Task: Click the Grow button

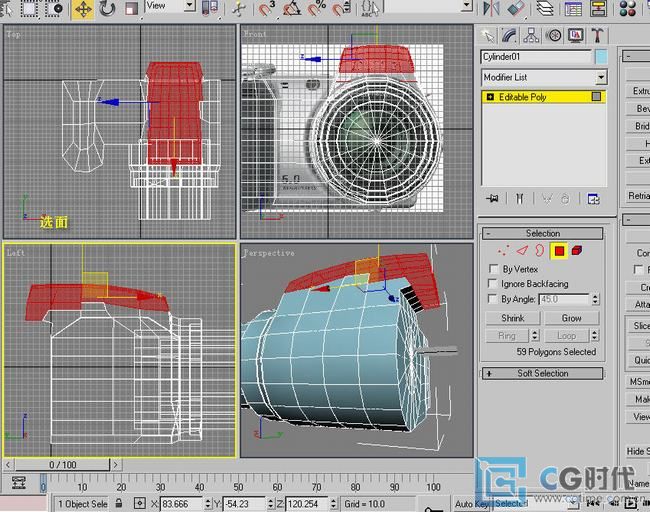Action: click(x=571, y=318)
